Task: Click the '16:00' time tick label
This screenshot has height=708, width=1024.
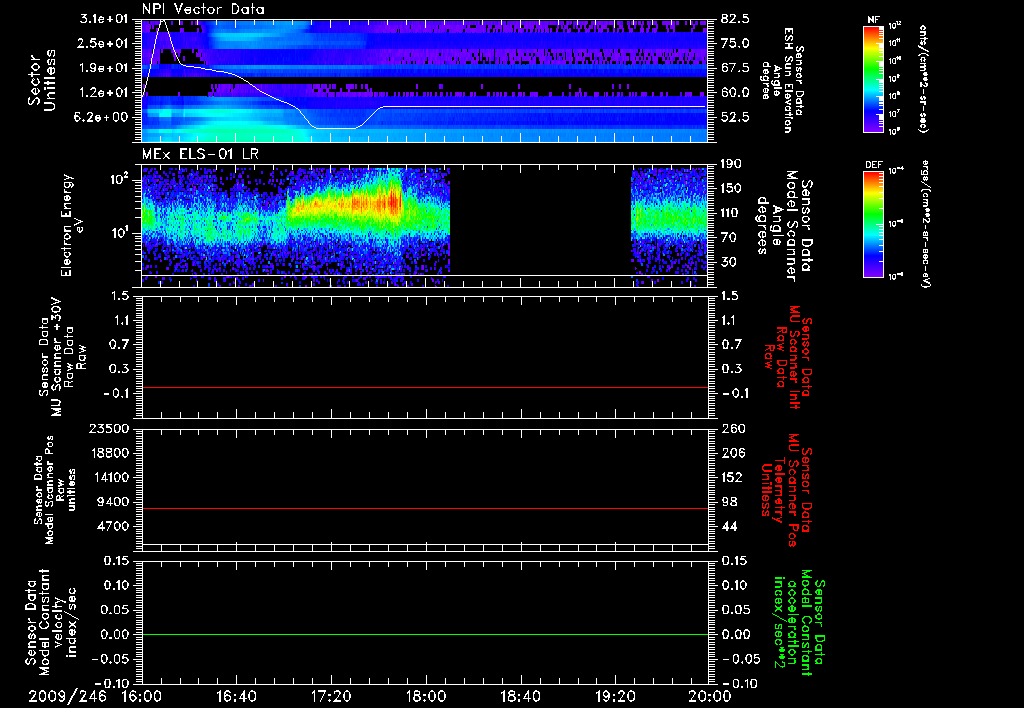Action: click(142, 696)
